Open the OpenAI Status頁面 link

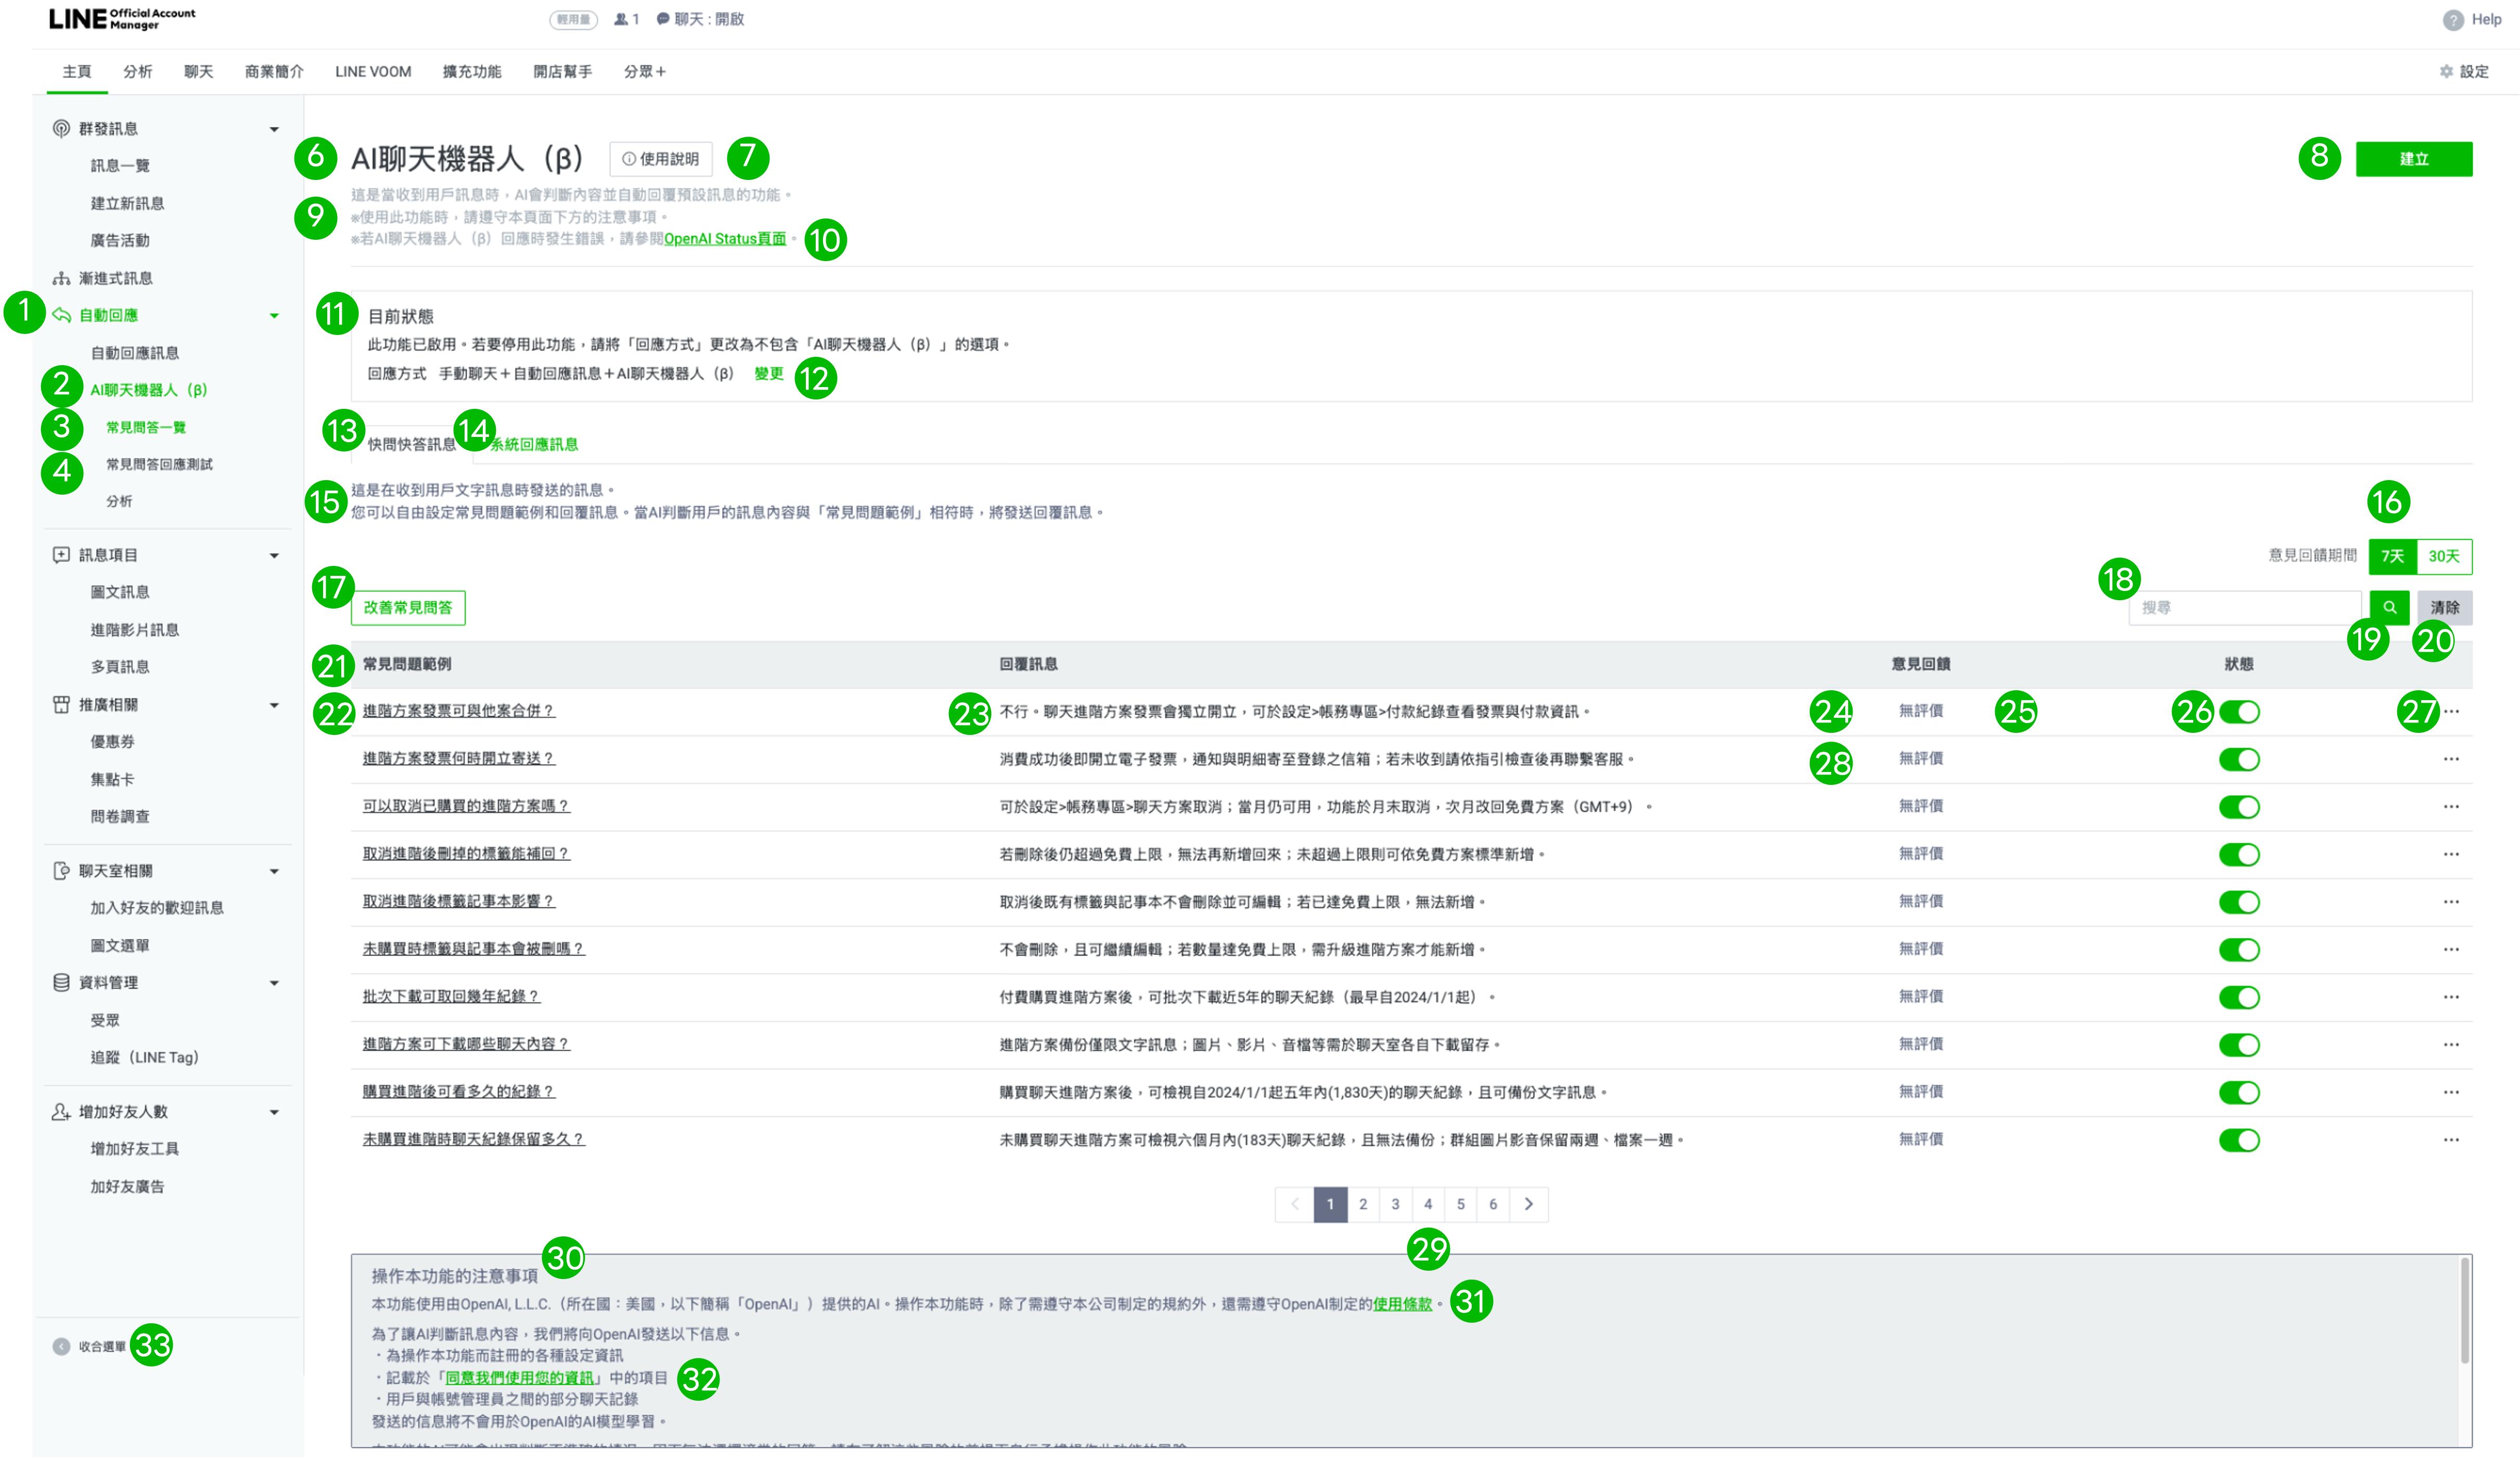pos(725,239)
